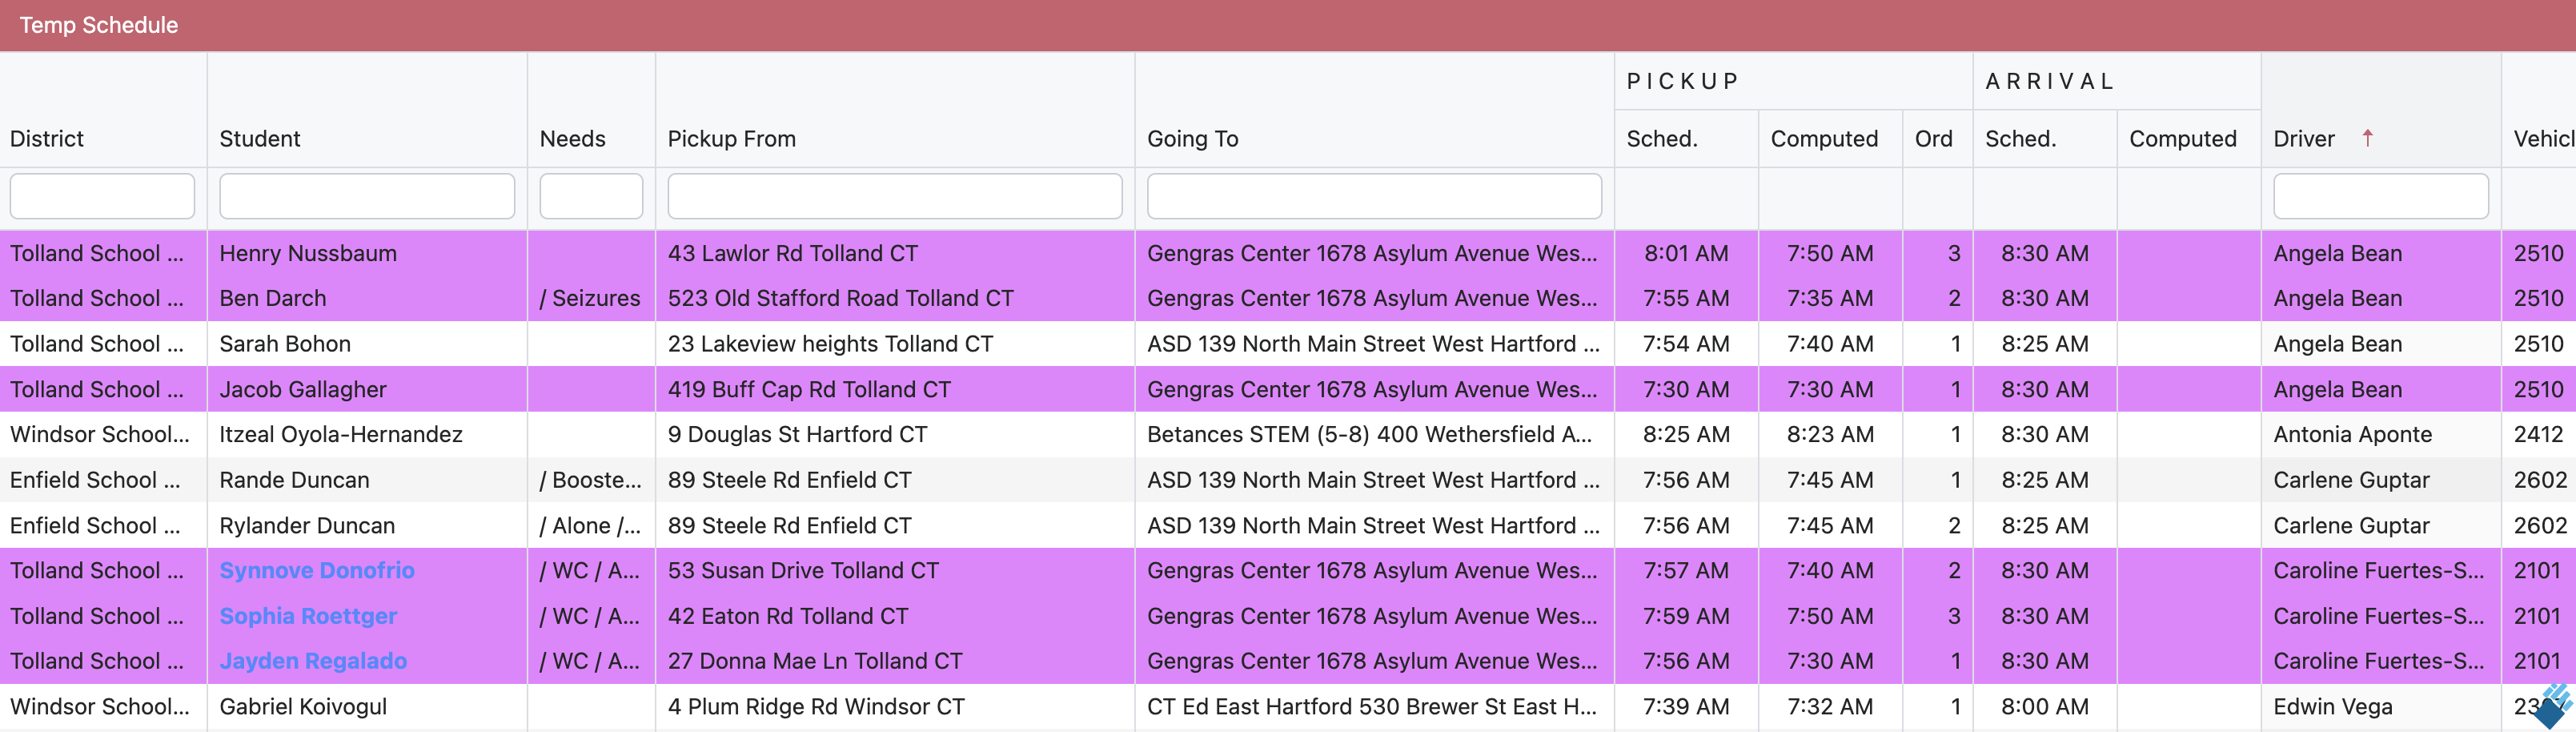Screen dimensions: 2576x732
Task: Click the '8:00 AM' arrival time cell
Action: tap(2044, 706)
